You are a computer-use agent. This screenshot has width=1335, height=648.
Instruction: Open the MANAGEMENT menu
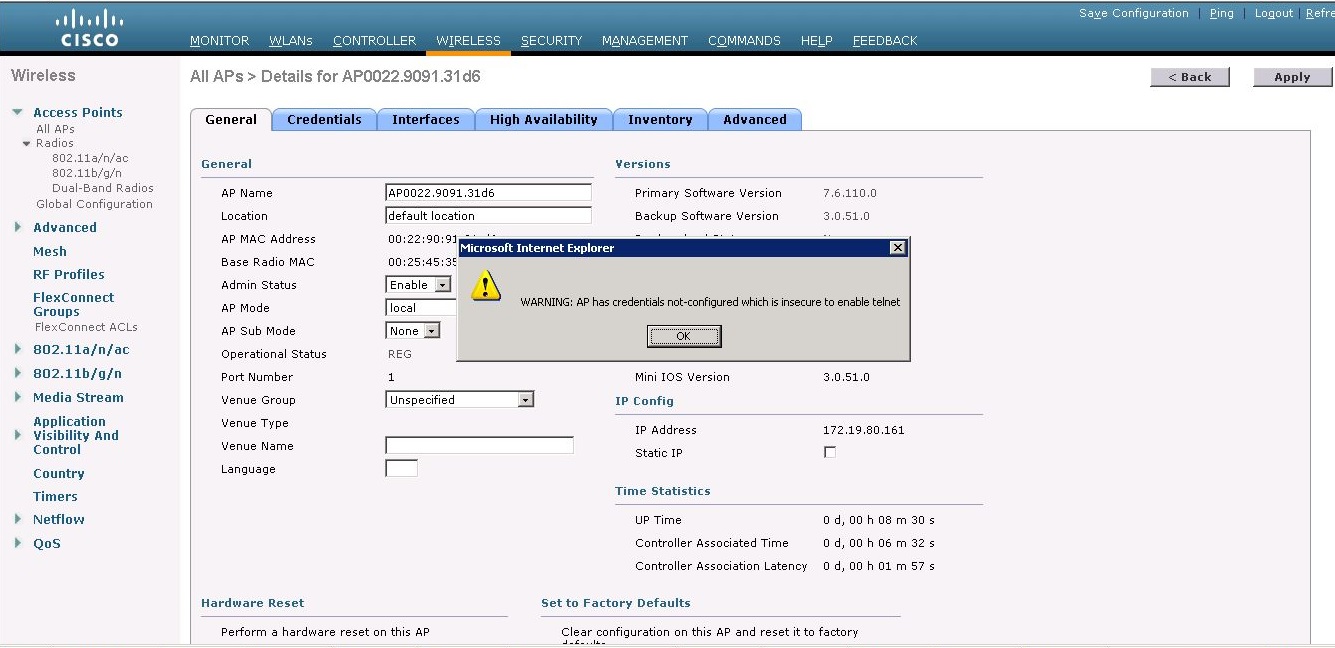(x=645, y=41)
